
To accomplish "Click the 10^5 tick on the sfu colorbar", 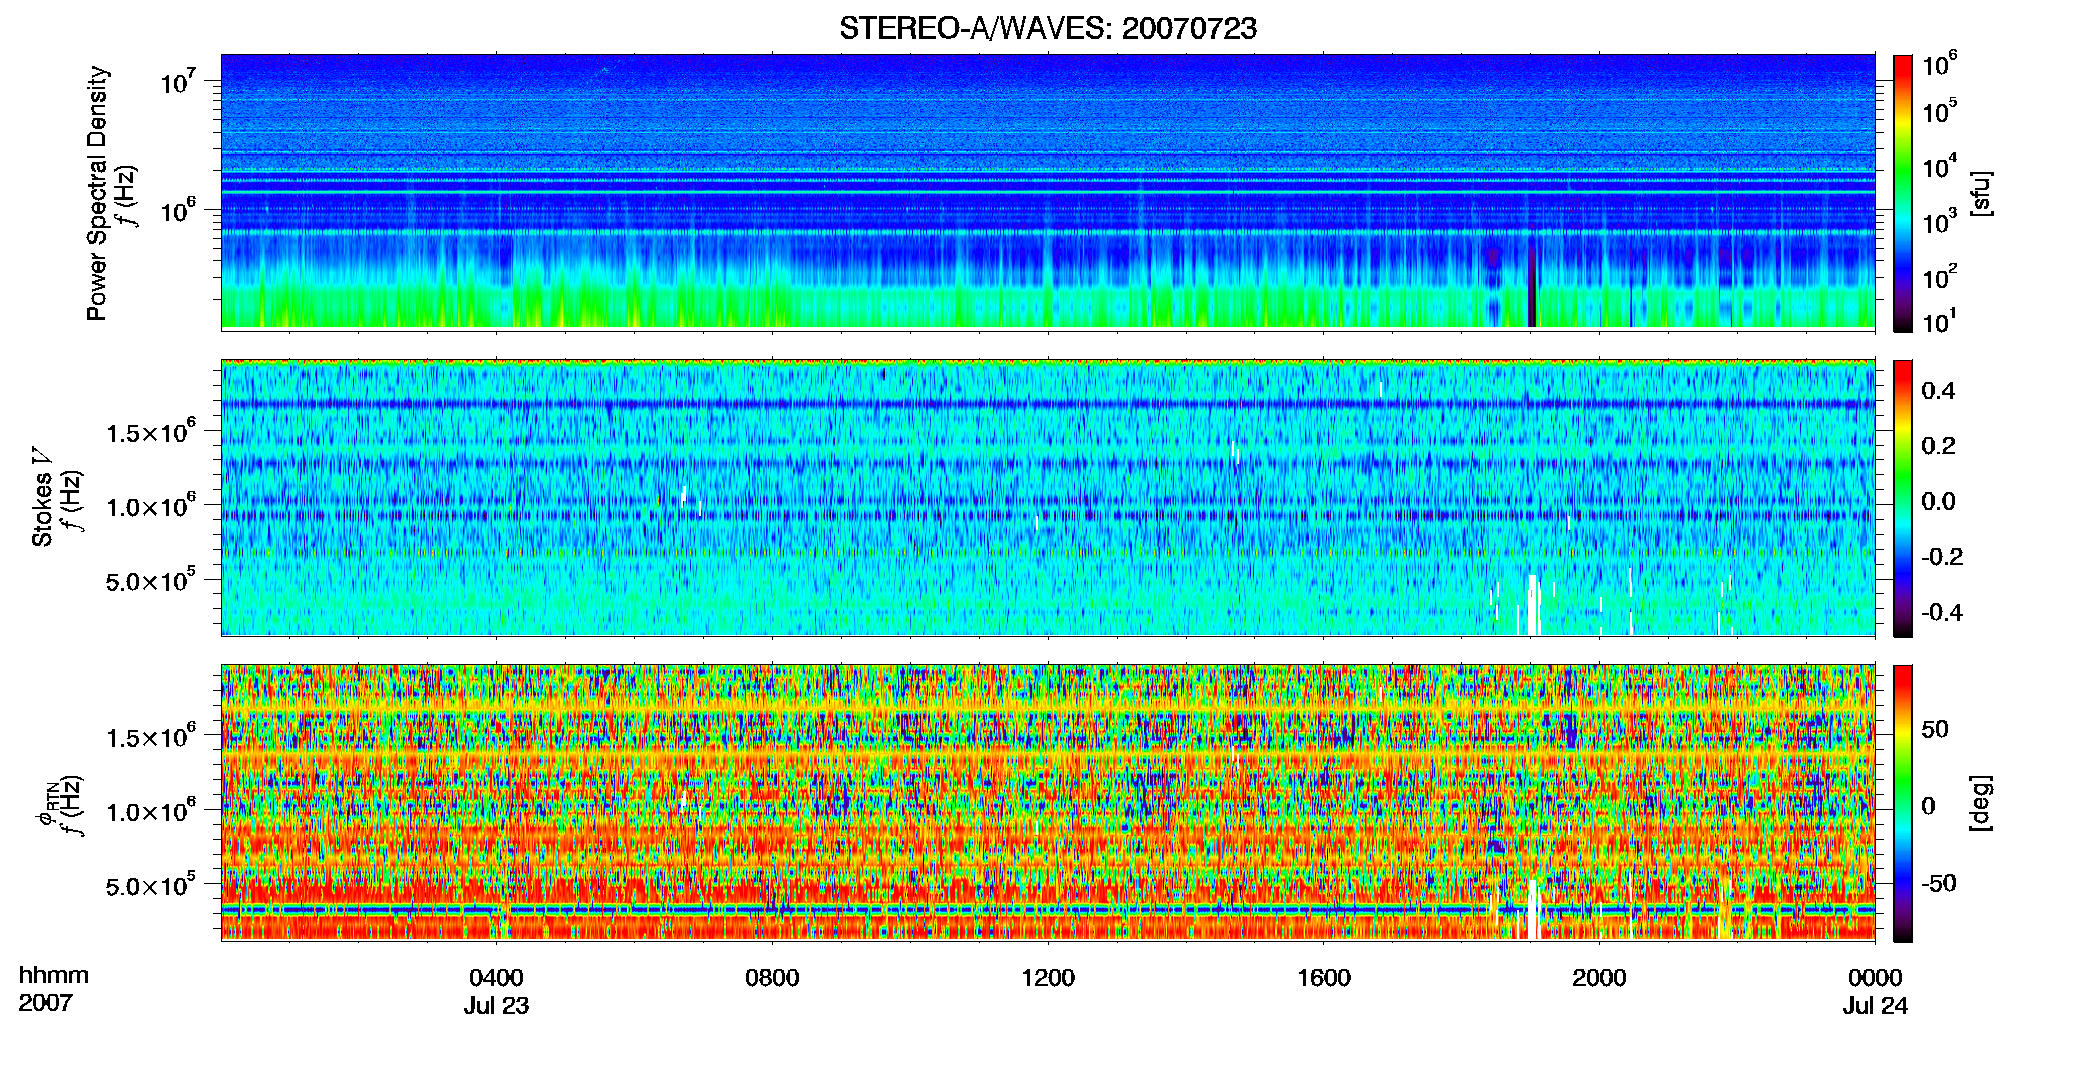I will pos(1940,111).
